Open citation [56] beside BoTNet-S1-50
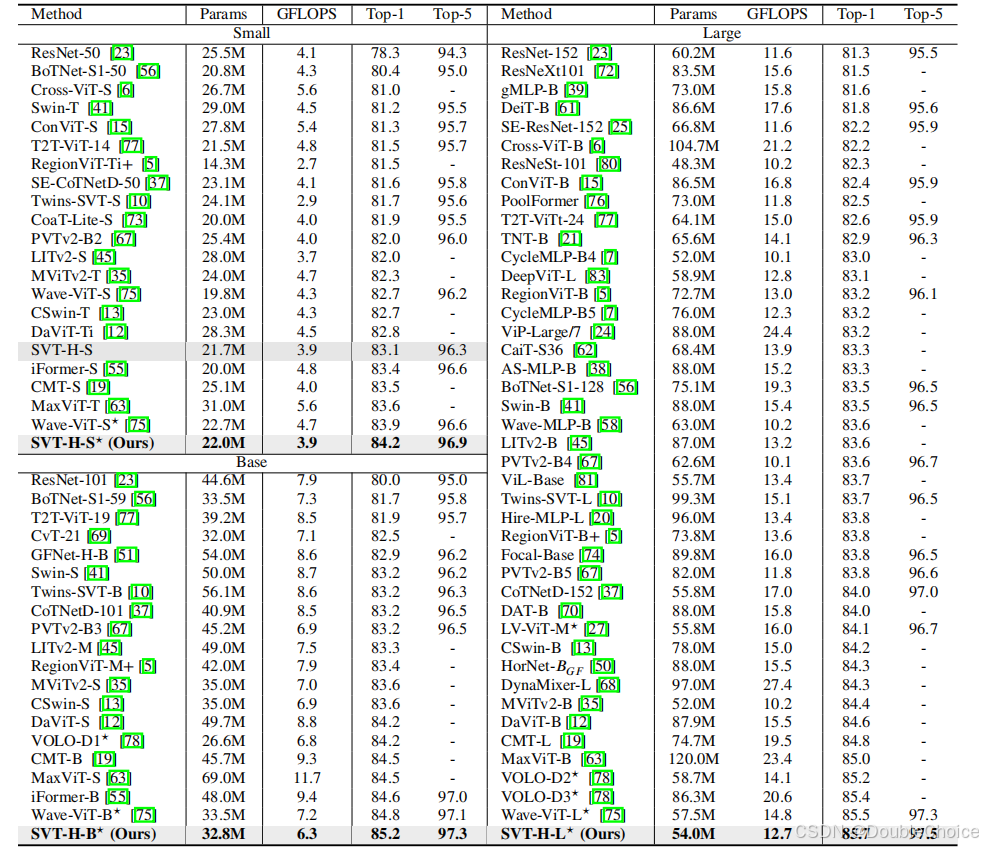983x849 pixels. [x=148, y=71]
